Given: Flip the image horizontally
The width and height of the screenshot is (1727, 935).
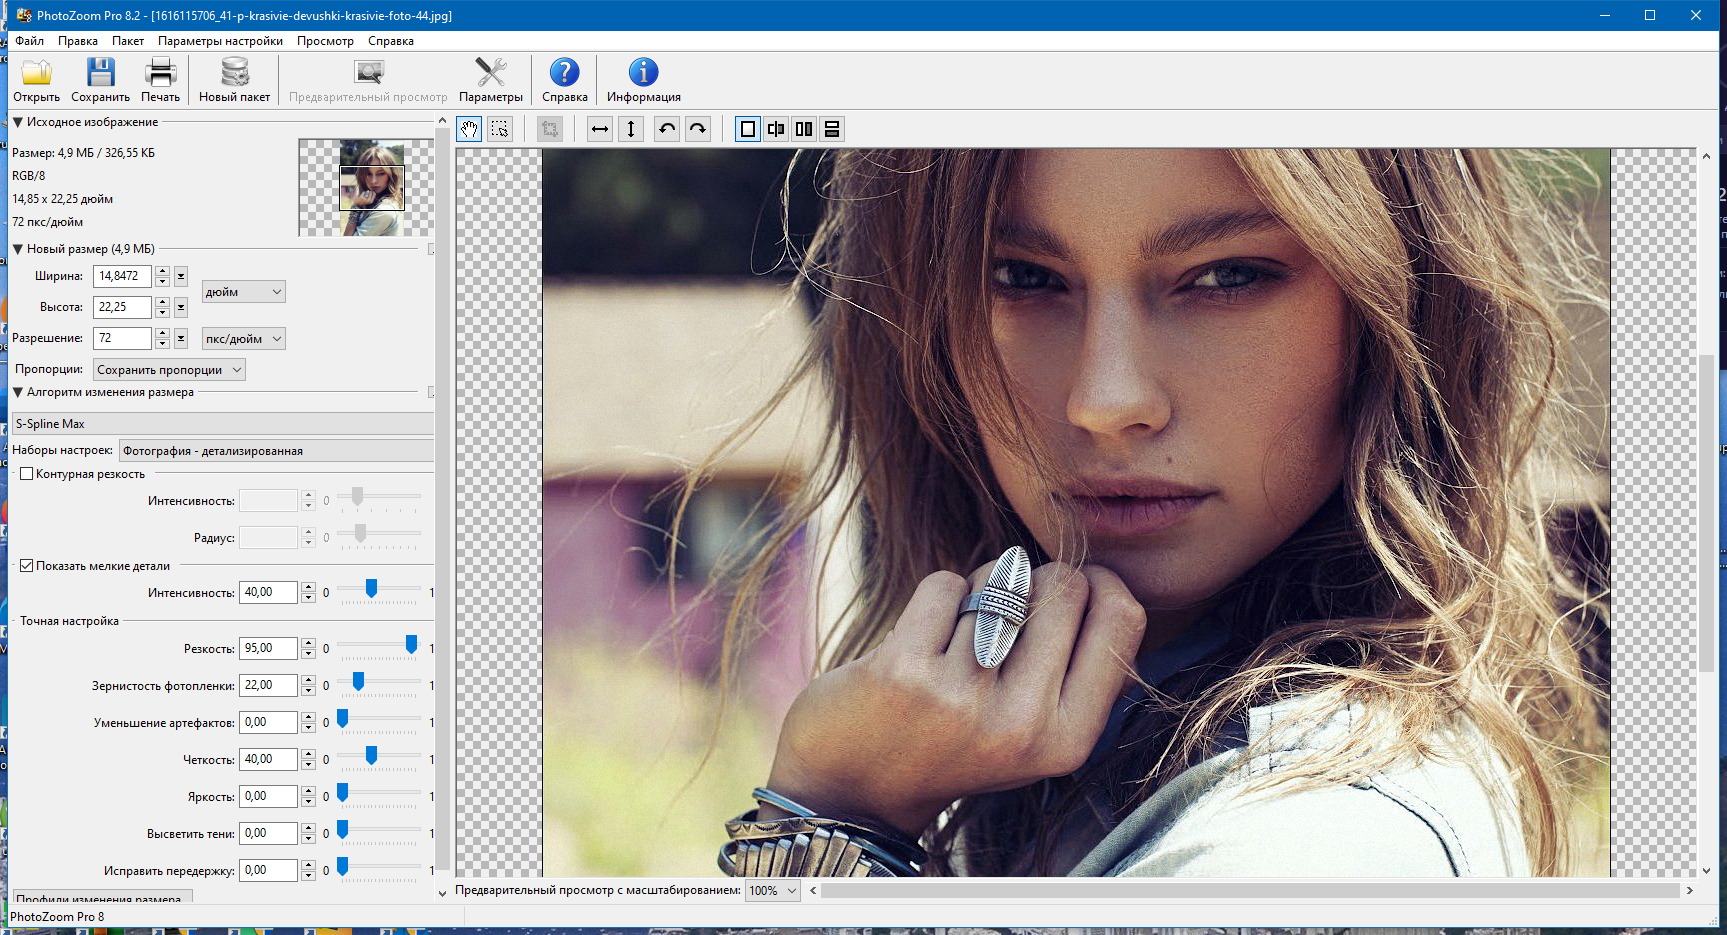Looking at the screenshot, I should [x=600, y=129].
